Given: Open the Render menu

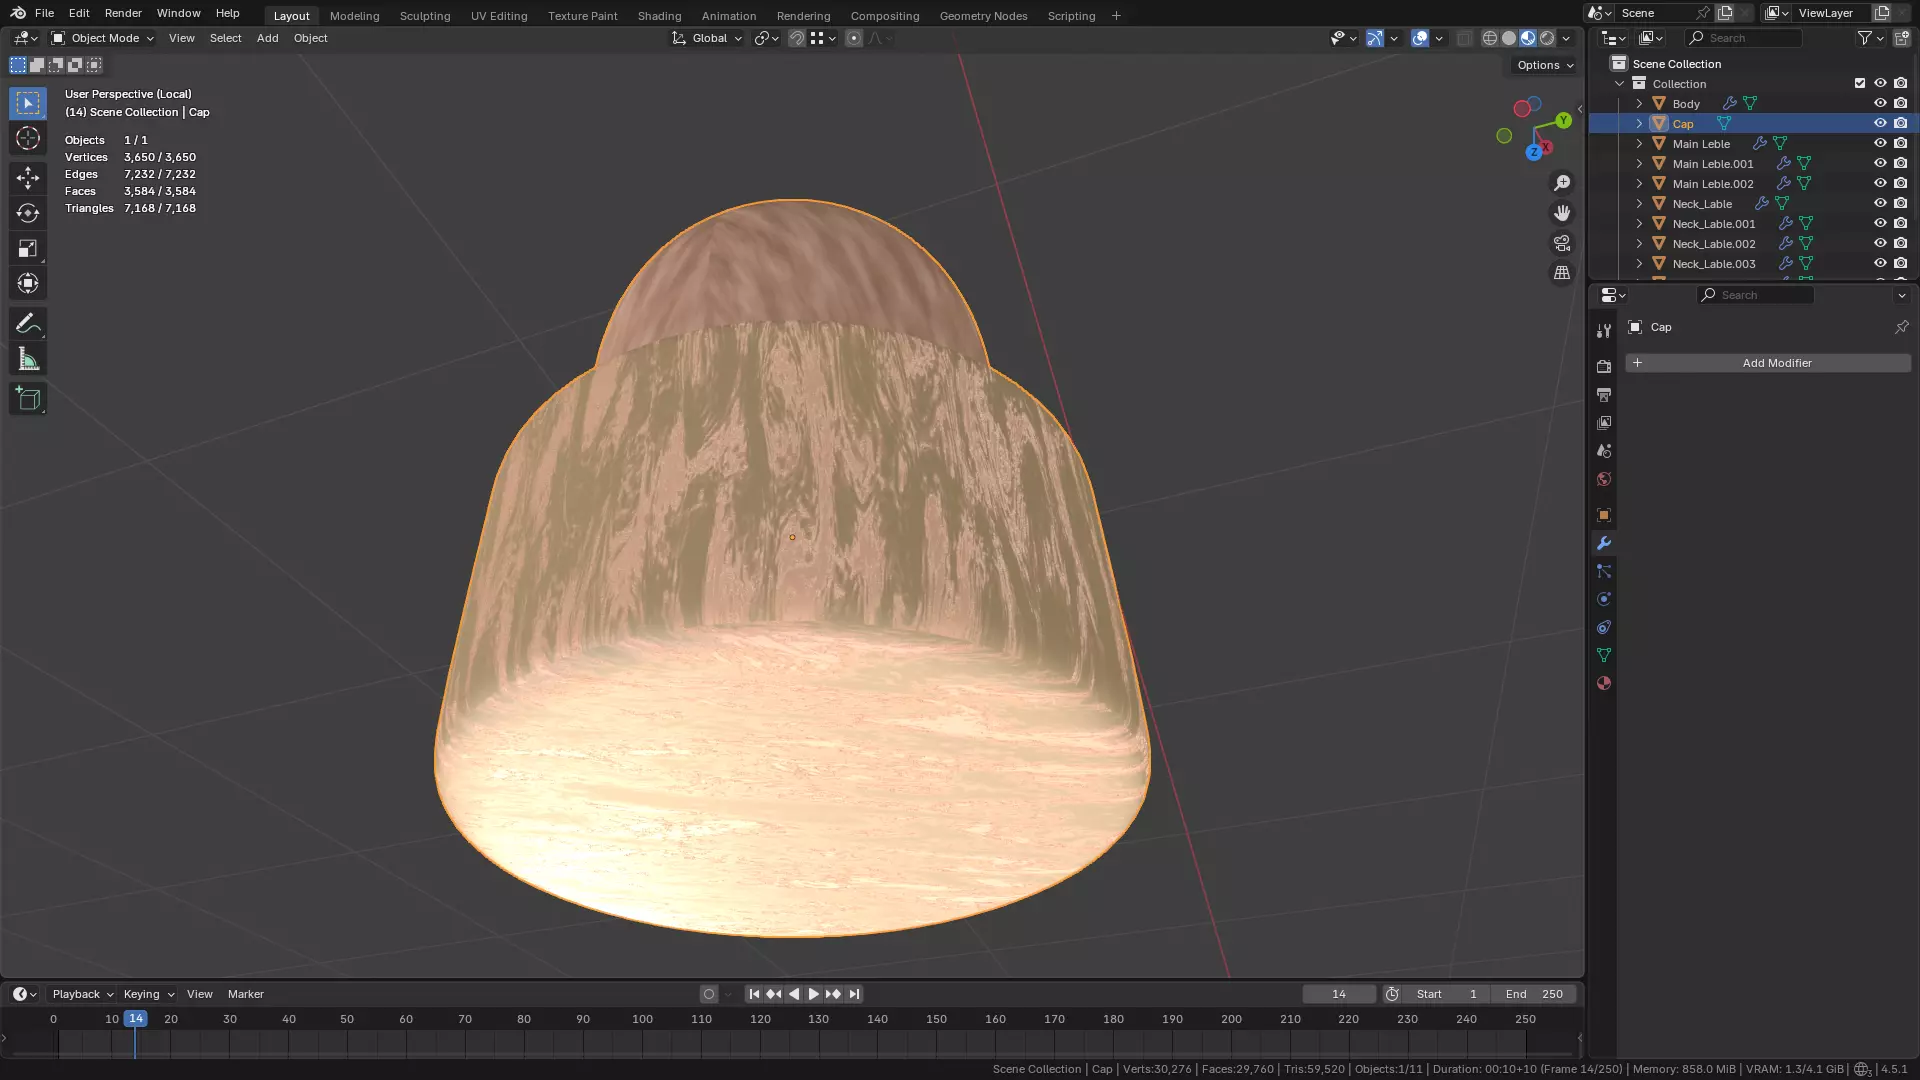Looking at the screenshot, I should coord(123,13).
